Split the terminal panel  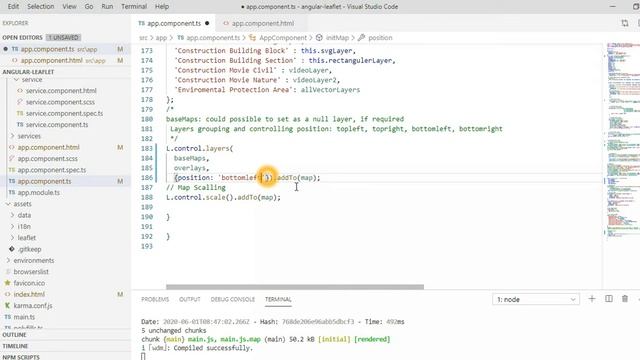pyautogui.click(x=609, y=299)
